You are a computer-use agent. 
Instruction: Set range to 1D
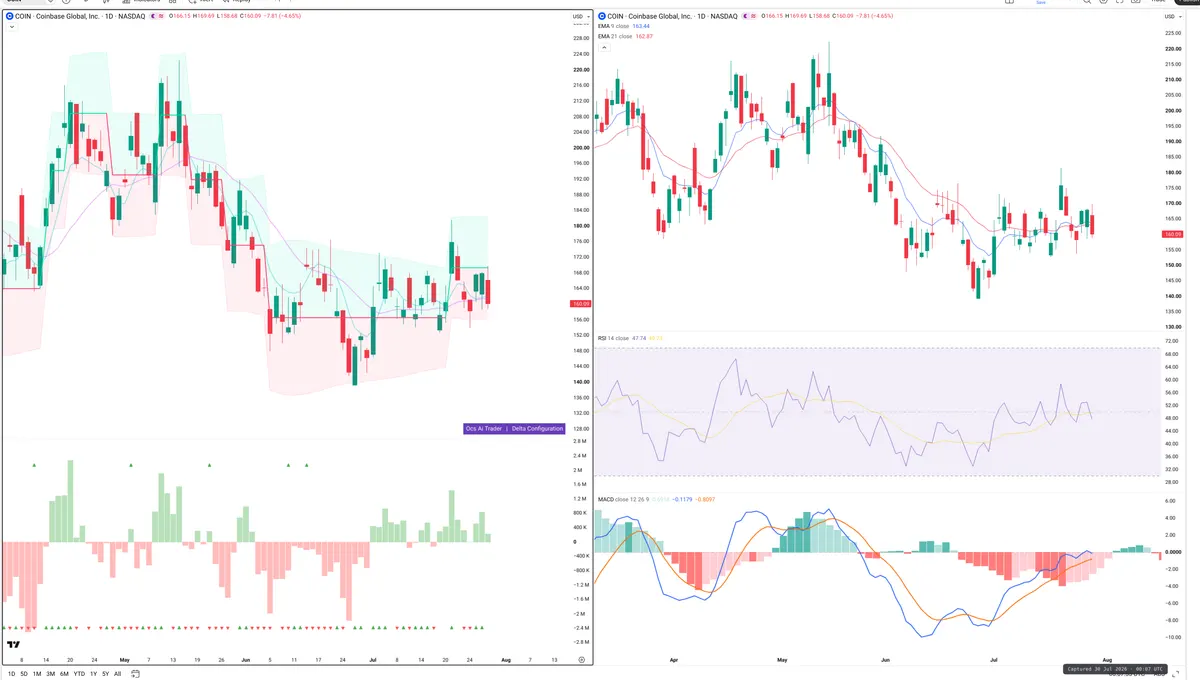12,674
